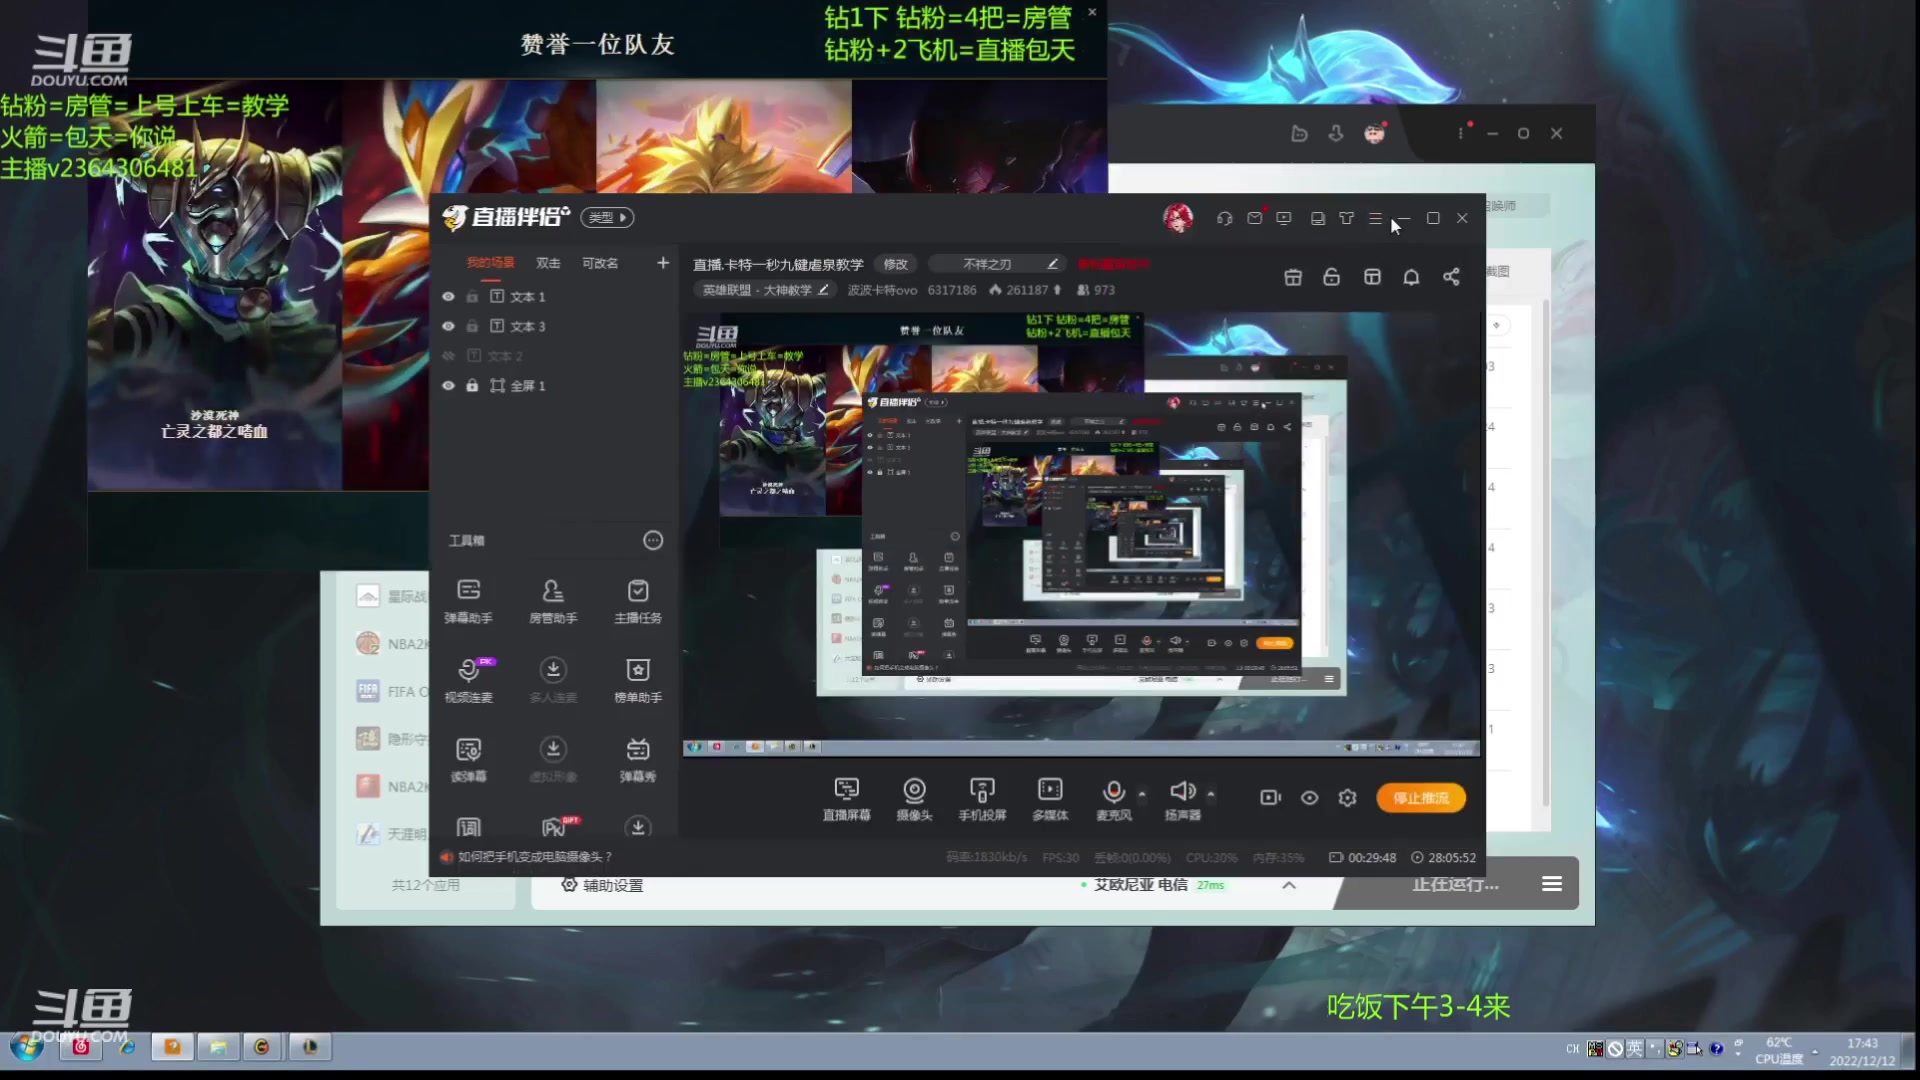1920x1080 pixels.
Task: Open customer service headset icon
Action: pos(1224,218)
